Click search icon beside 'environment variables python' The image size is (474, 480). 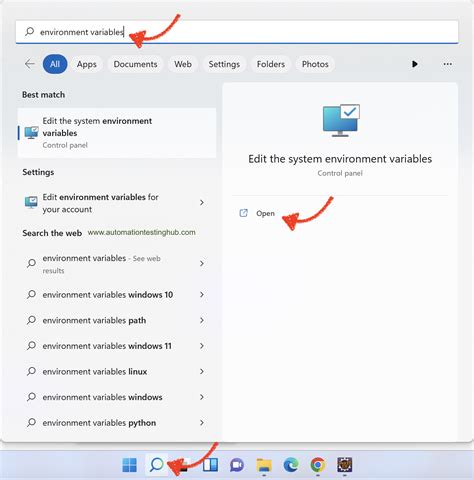(31, 422)
